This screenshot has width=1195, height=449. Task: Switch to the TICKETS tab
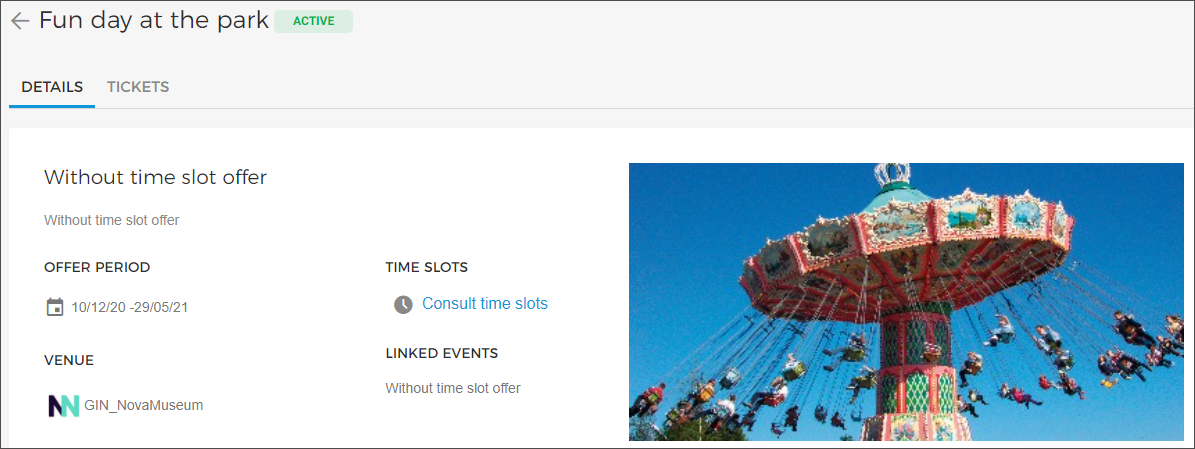pos(138,87)
